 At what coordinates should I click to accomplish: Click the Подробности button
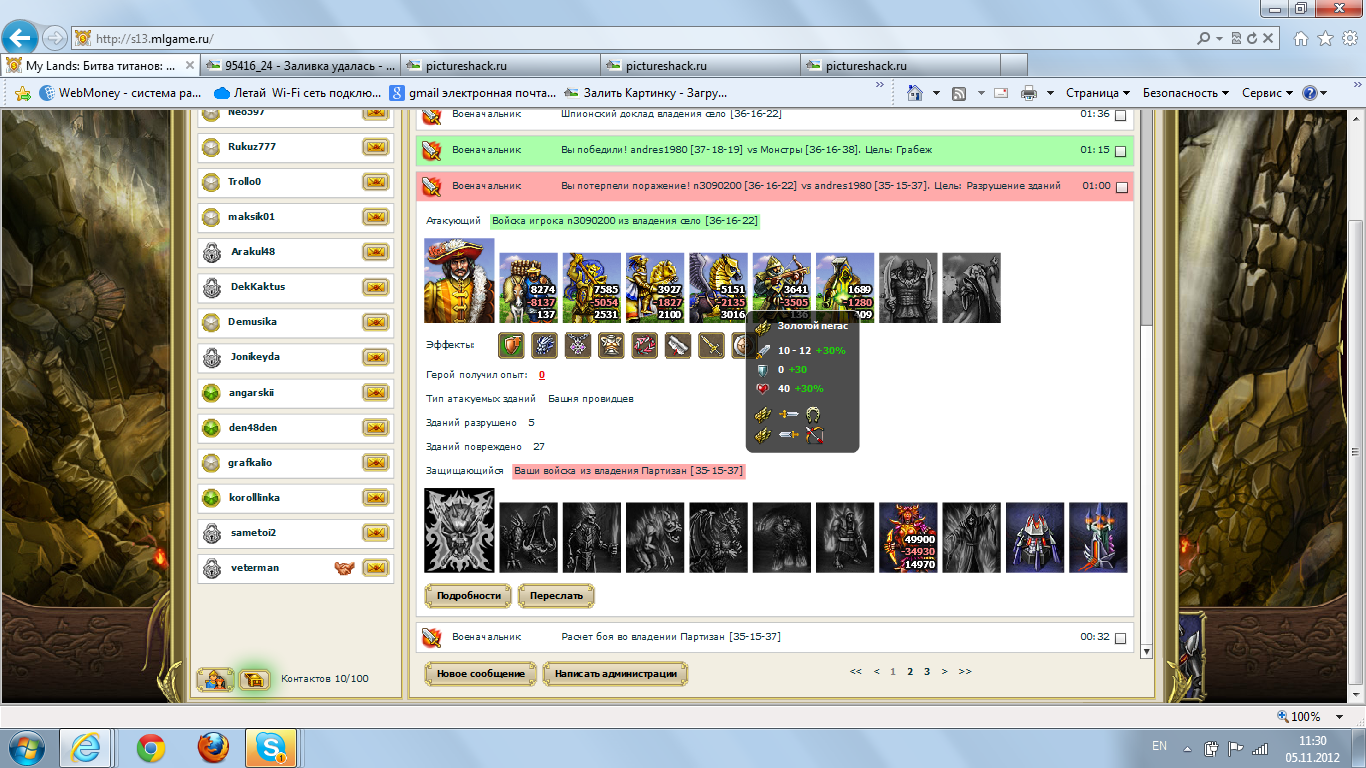(468, 596)
